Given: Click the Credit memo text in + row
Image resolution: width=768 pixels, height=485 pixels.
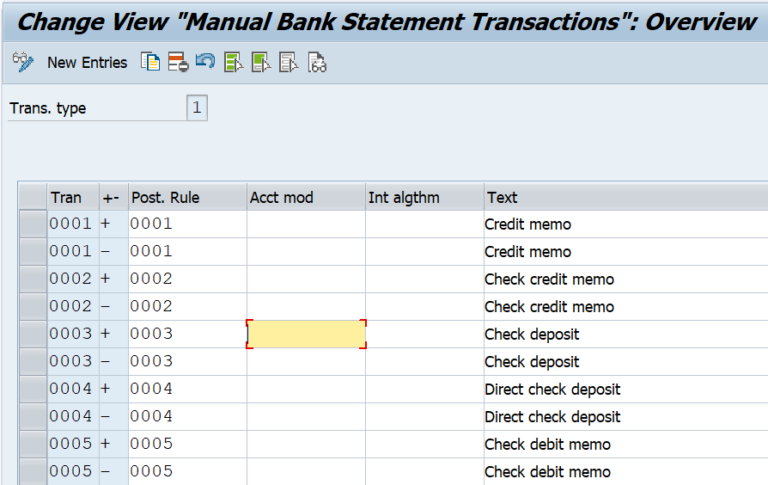Looking at the screenshot, I should 528,224.
